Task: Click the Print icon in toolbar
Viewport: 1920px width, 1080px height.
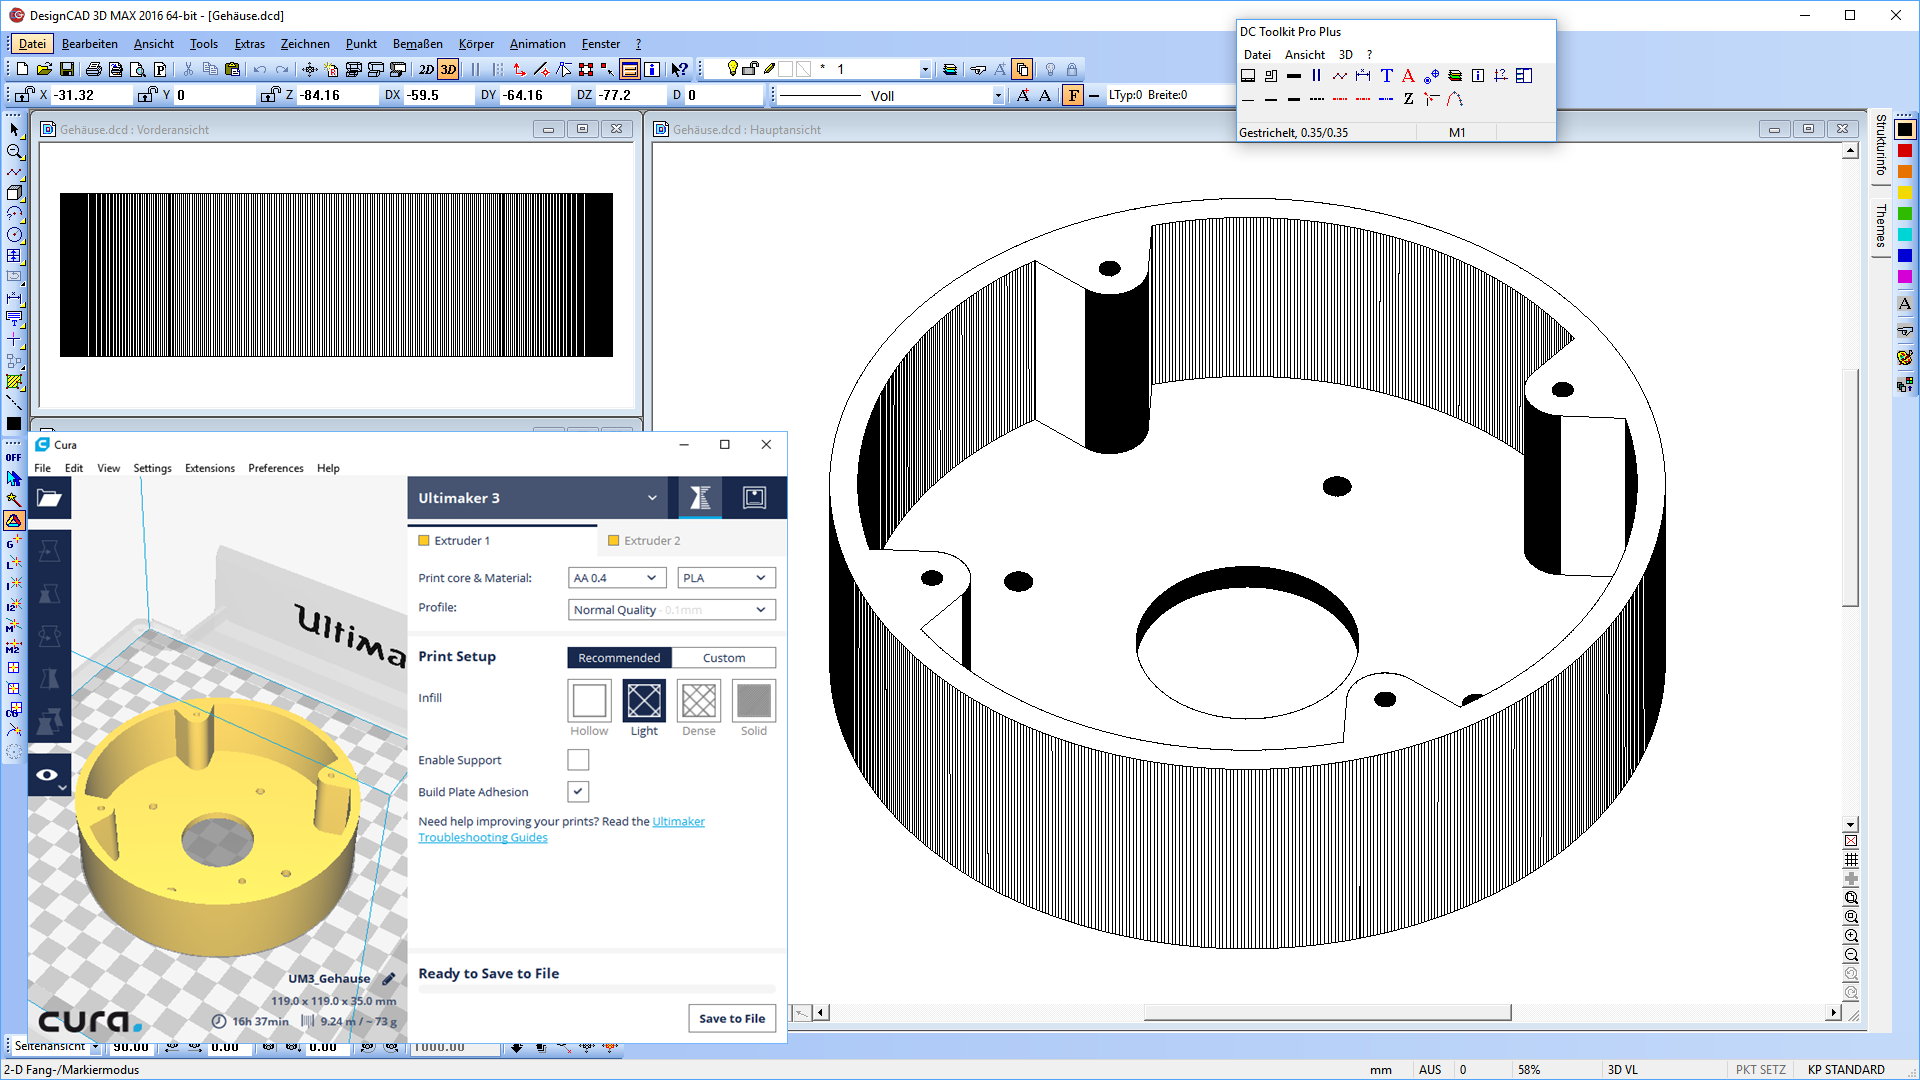Action: pyautogui.click(x=93, y=69)
